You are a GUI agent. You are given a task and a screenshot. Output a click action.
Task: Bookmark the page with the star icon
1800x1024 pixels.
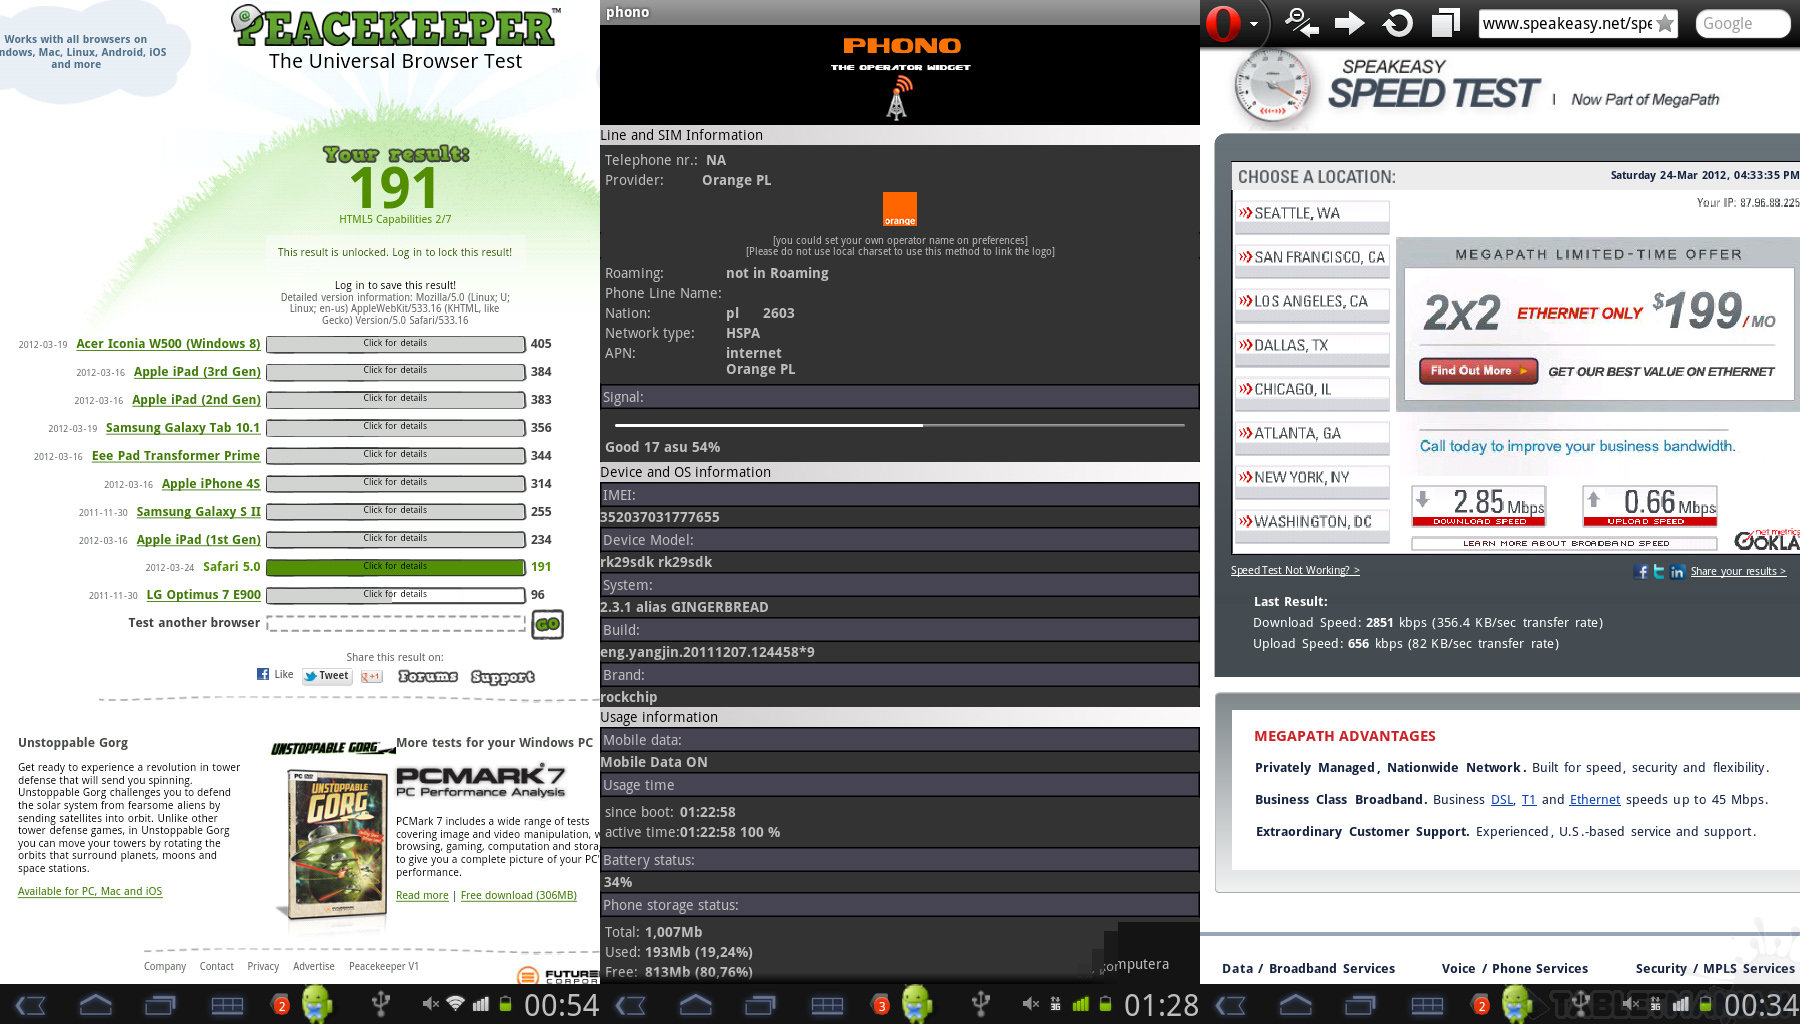click(1665, 23)
